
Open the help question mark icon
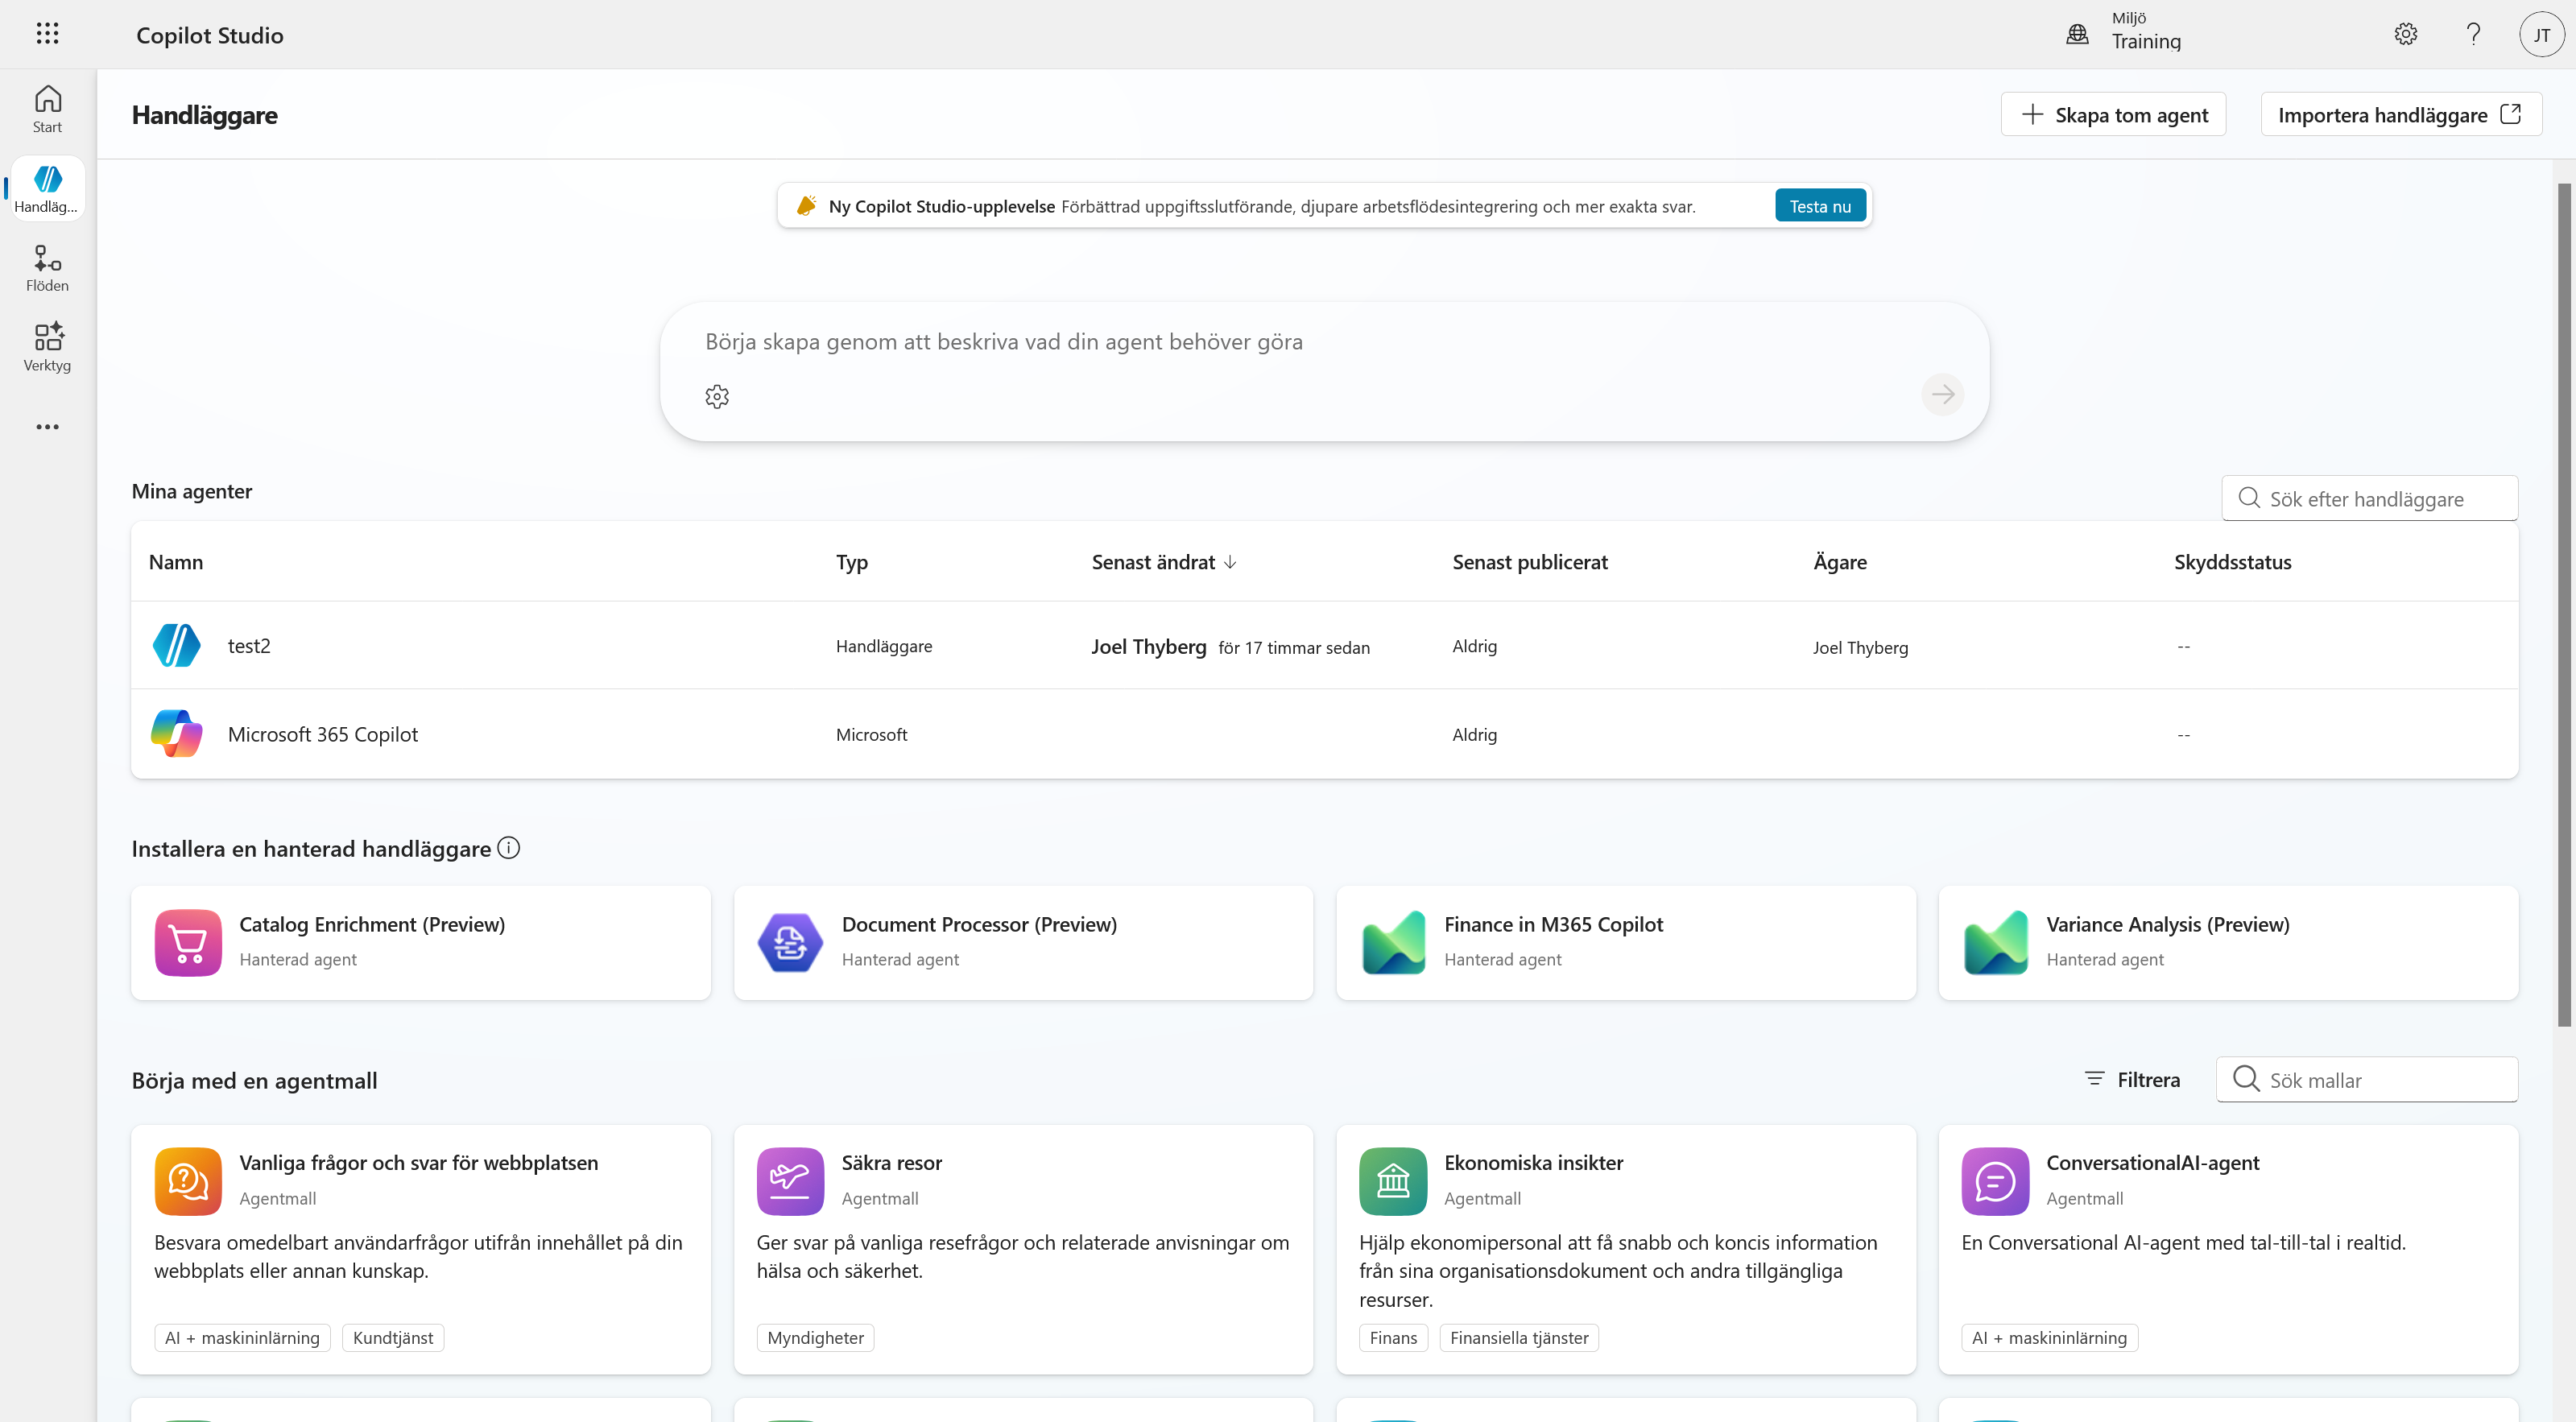pos(2473,34)
